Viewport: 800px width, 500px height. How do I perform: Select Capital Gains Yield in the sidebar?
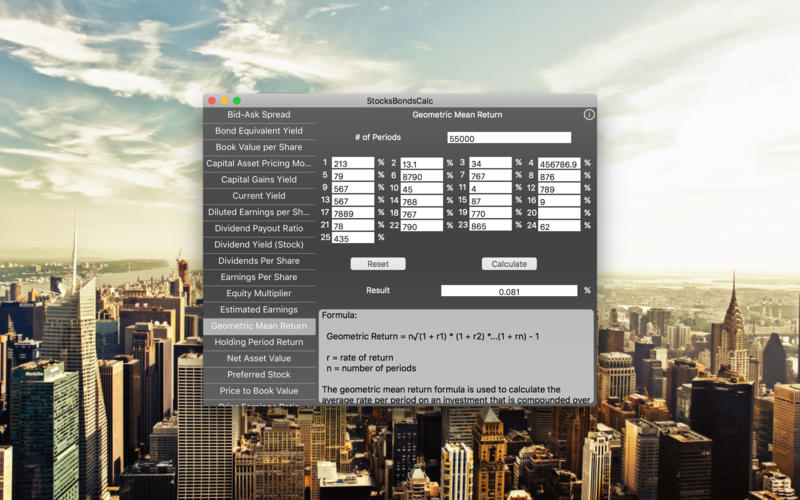259,180
